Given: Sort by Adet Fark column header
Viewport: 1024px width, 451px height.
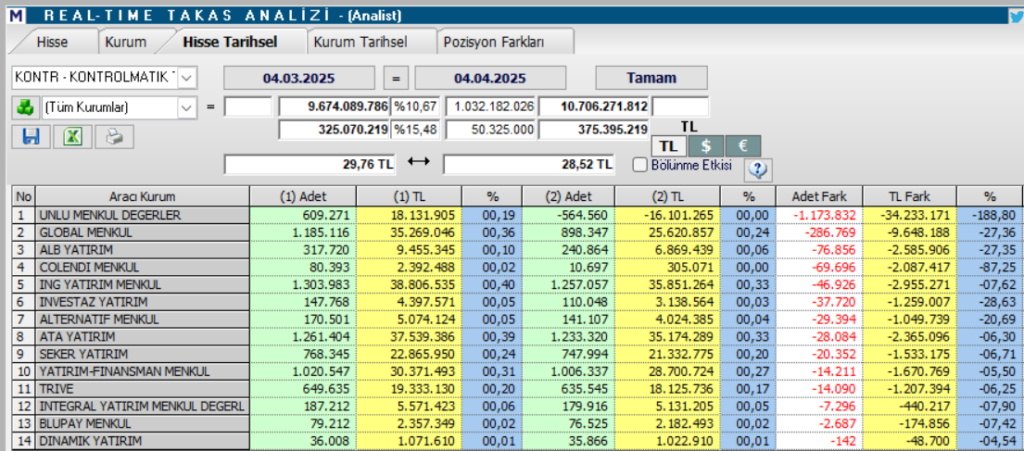Looking at the screenshot, I should pyautogui.click(x=819, y=196).
